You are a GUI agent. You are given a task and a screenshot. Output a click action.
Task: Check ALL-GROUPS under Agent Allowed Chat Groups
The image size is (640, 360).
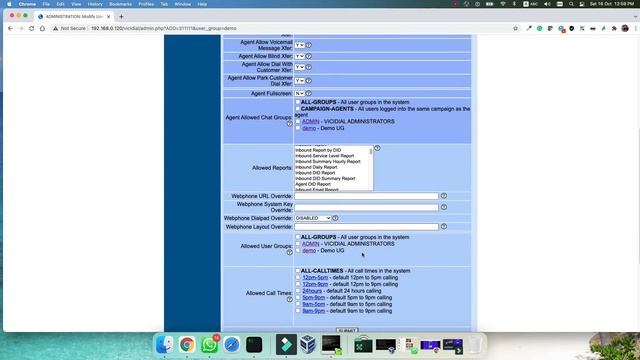click(x=298, y=102)
